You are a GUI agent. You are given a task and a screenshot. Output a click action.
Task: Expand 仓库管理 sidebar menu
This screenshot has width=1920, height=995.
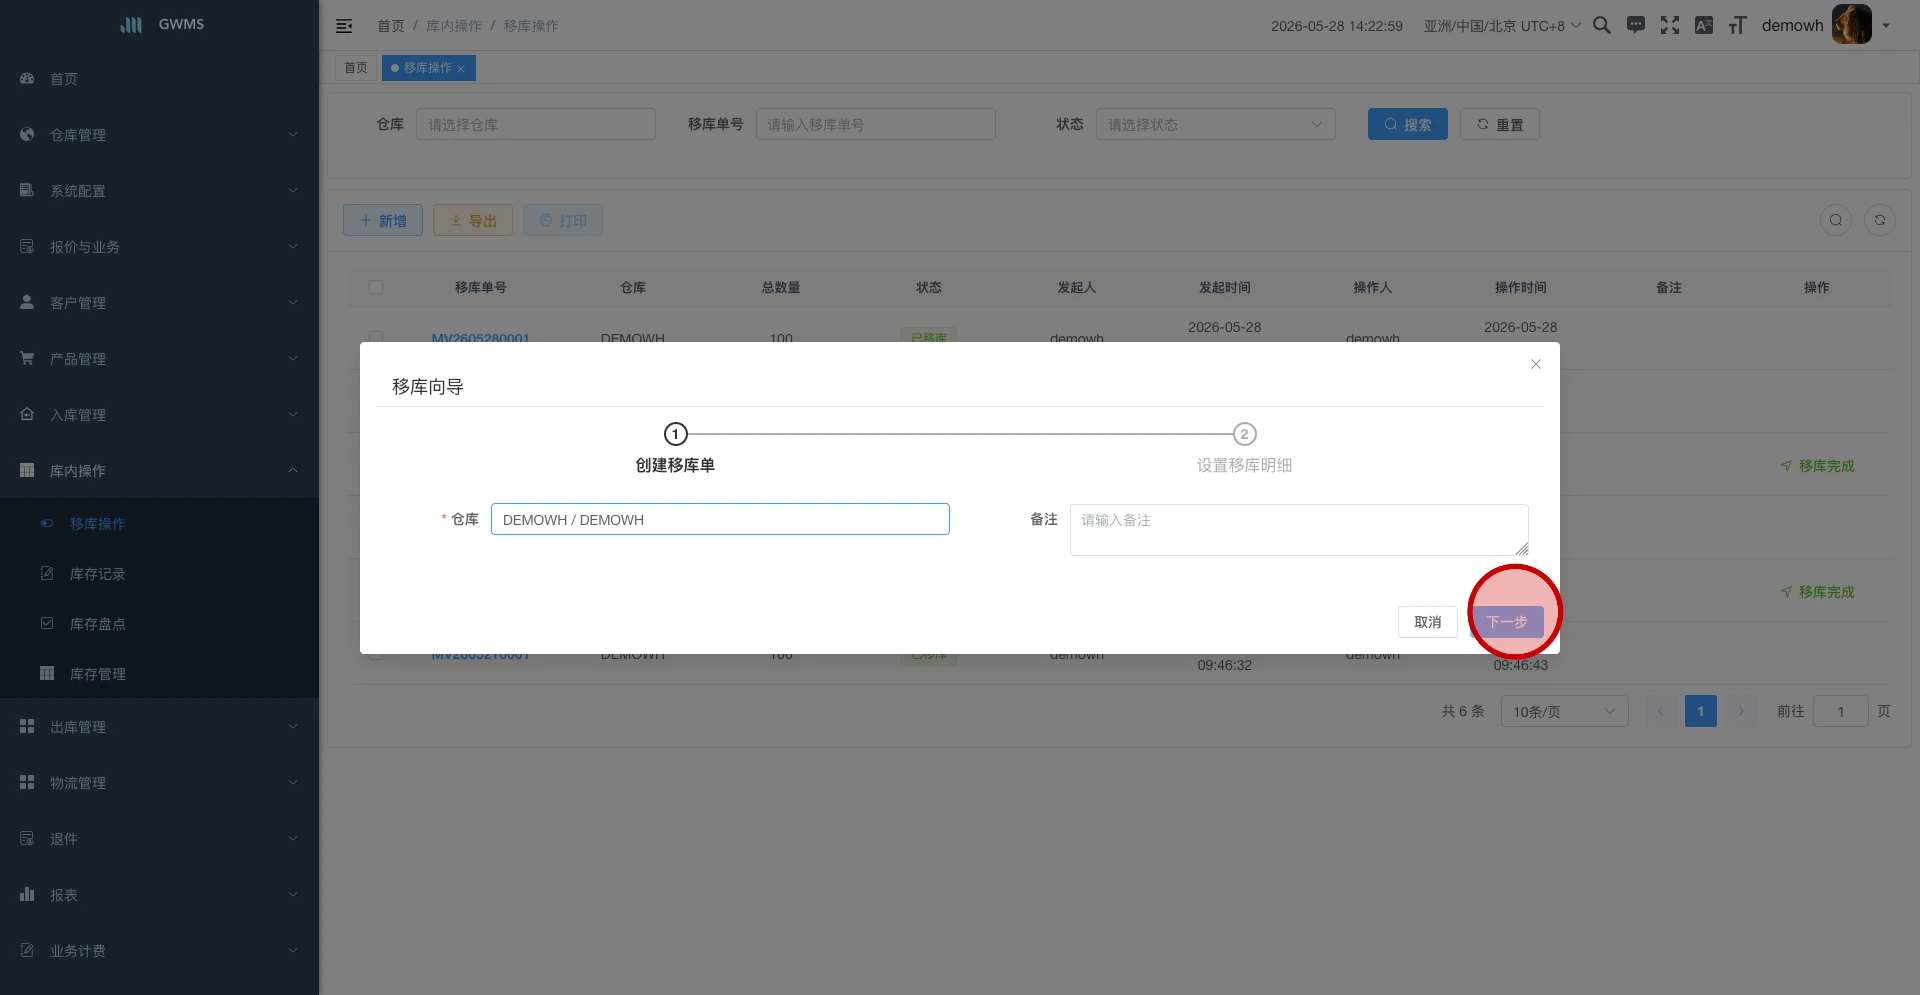pyautogui.click(x=160, y=135)
